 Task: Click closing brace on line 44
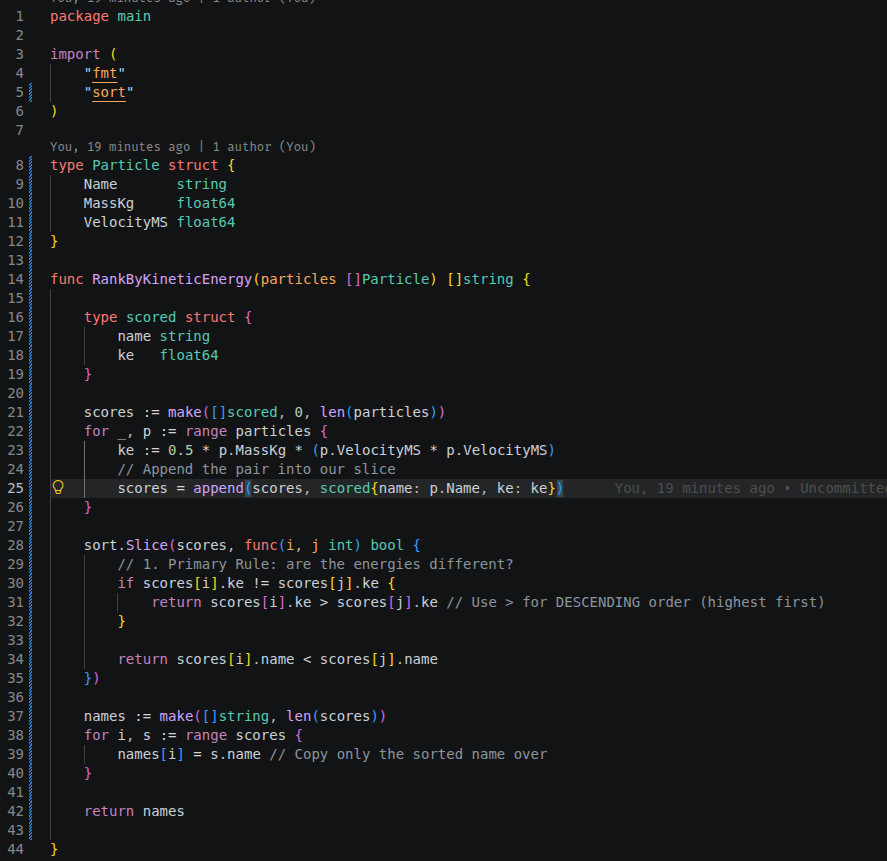pyautogui.click(x=54, y=849)
